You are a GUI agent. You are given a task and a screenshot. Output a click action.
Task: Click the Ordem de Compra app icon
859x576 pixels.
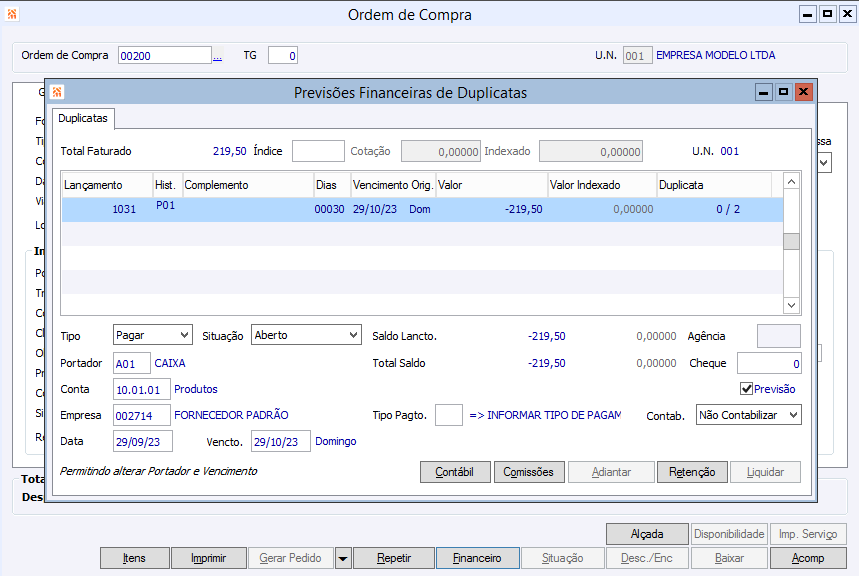(13, 15)
